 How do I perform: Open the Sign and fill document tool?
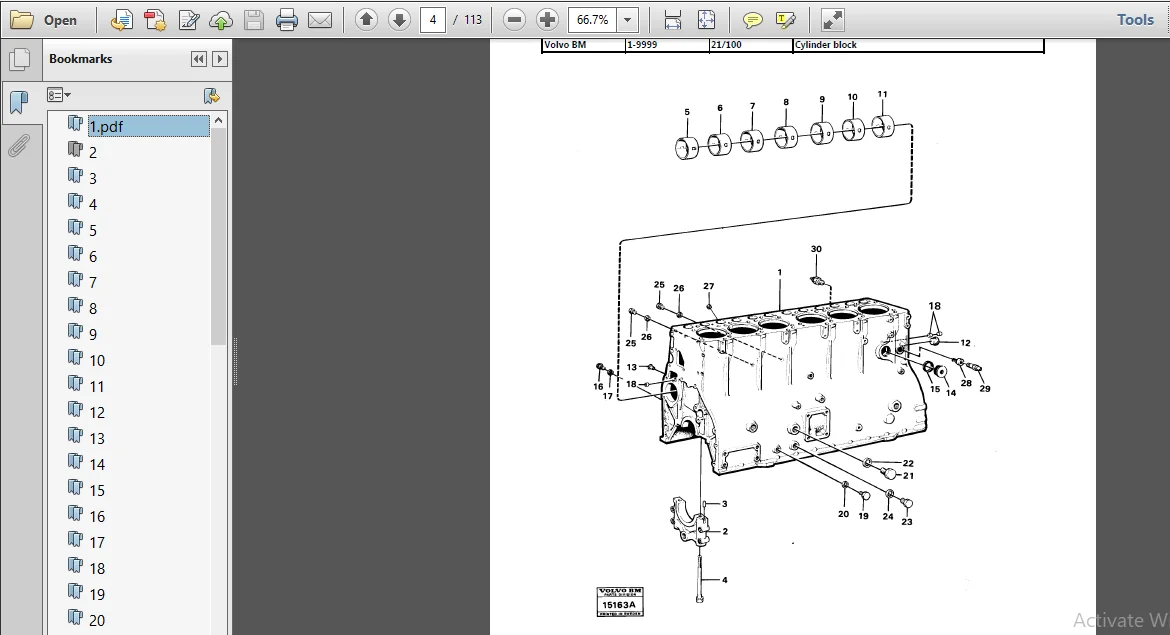189,20
